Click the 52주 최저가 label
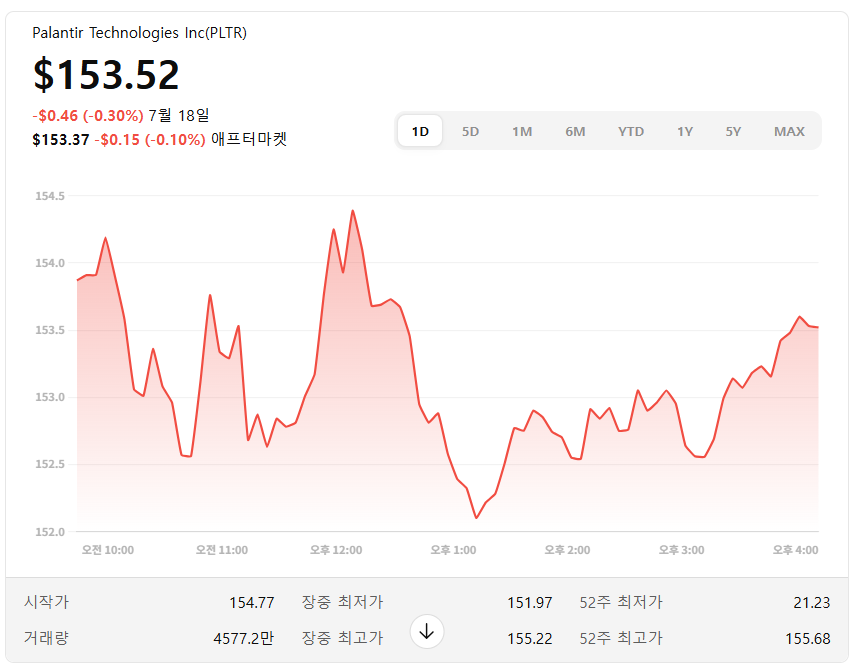This screenshot has width=854, height=667. (621, 602)
